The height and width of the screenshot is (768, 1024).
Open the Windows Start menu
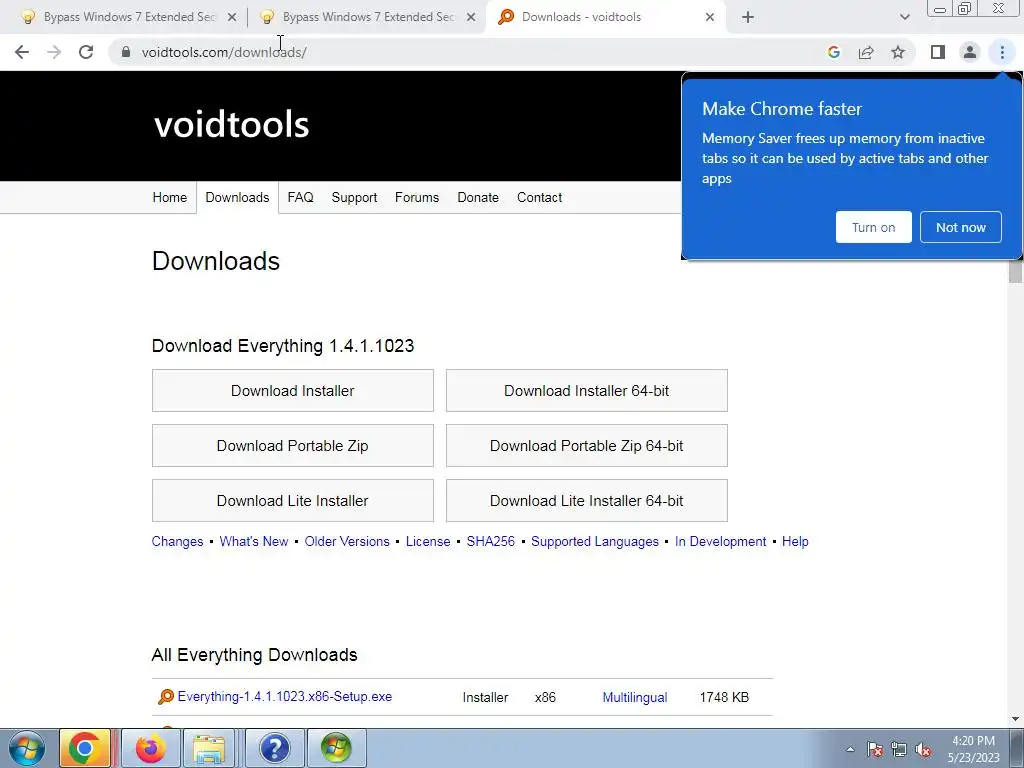pyautogui.click(x=27, y=748)
